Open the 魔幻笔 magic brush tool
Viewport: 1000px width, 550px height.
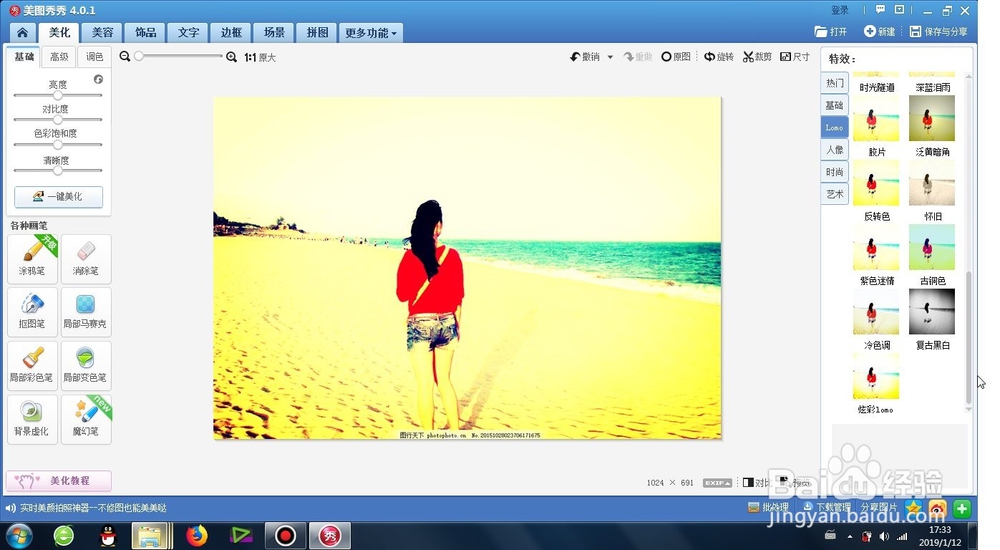point(86,419)
